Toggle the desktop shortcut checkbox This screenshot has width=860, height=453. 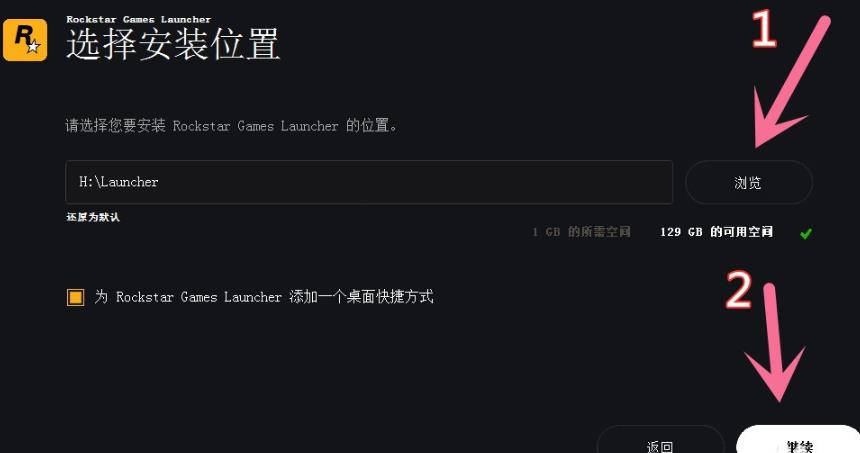coord(75,297)
